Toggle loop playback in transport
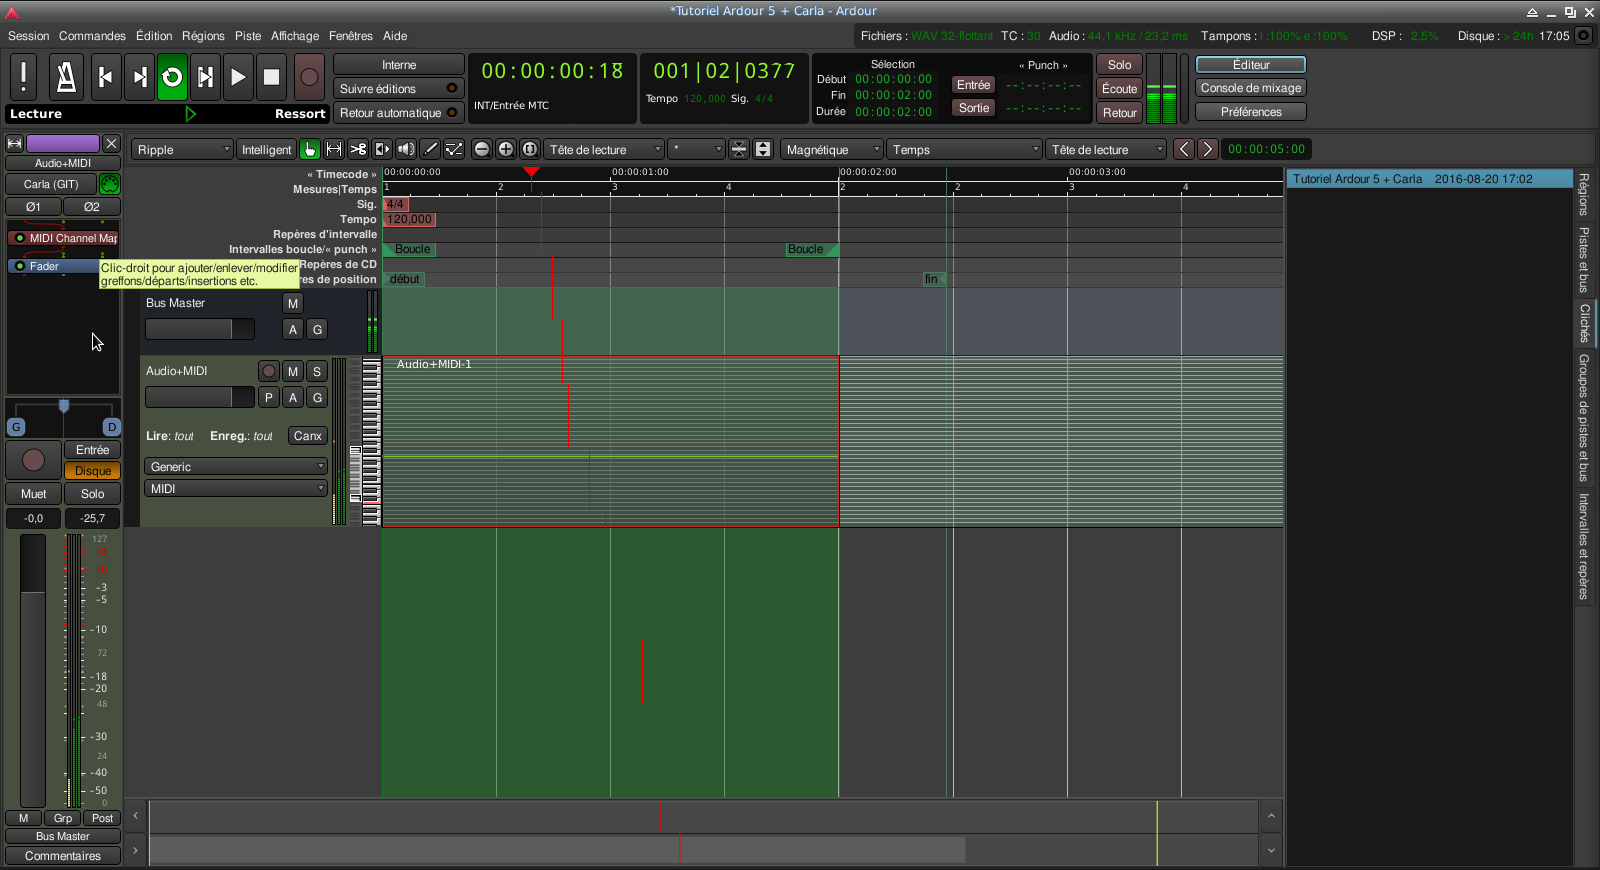The width and height of the screenshot is (1600, 870). click(x=172, y=77)
